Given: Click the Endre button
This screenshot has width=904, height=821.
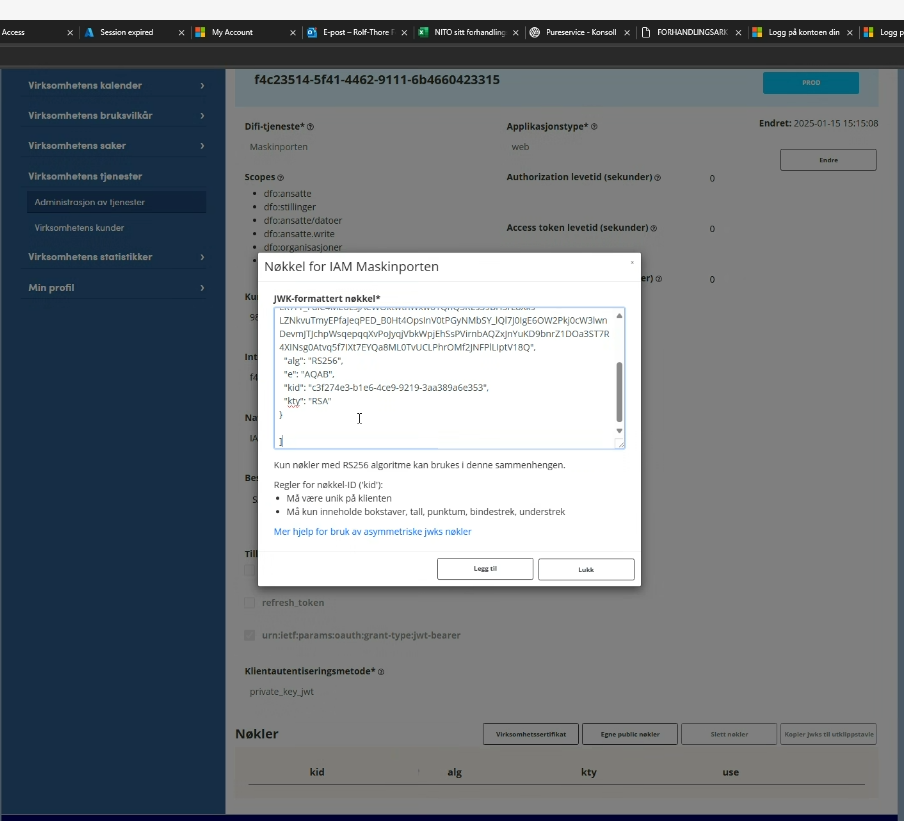Looking at the screenshot, I should point(828,160).
